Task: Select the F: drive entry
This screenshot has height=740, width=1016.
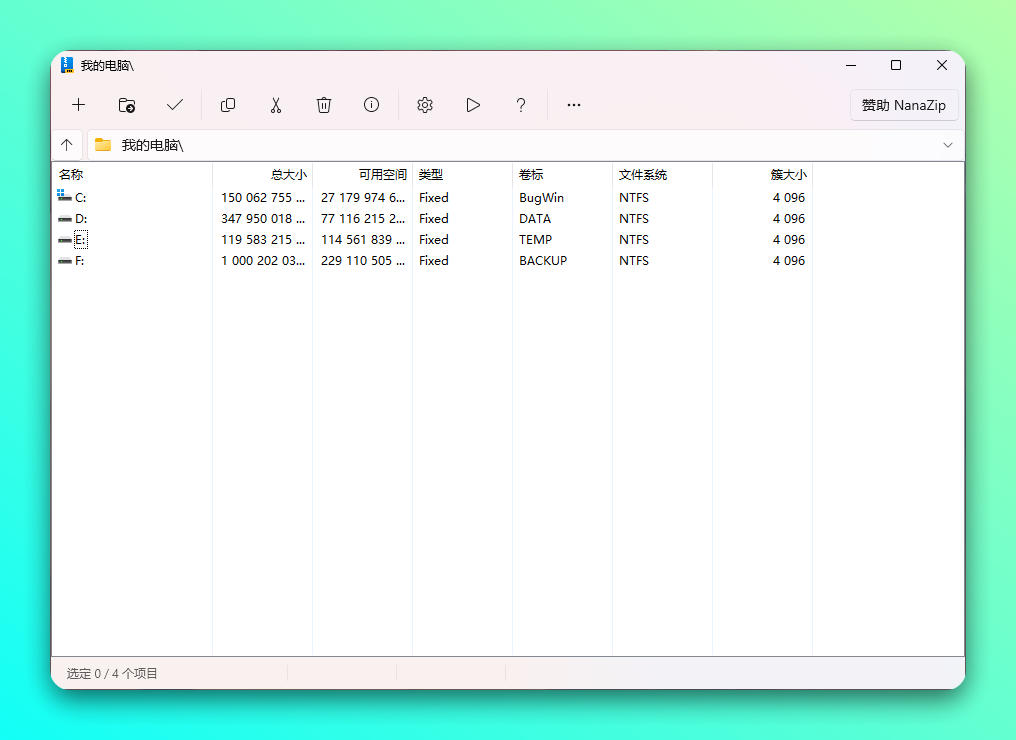Action: 79,261
